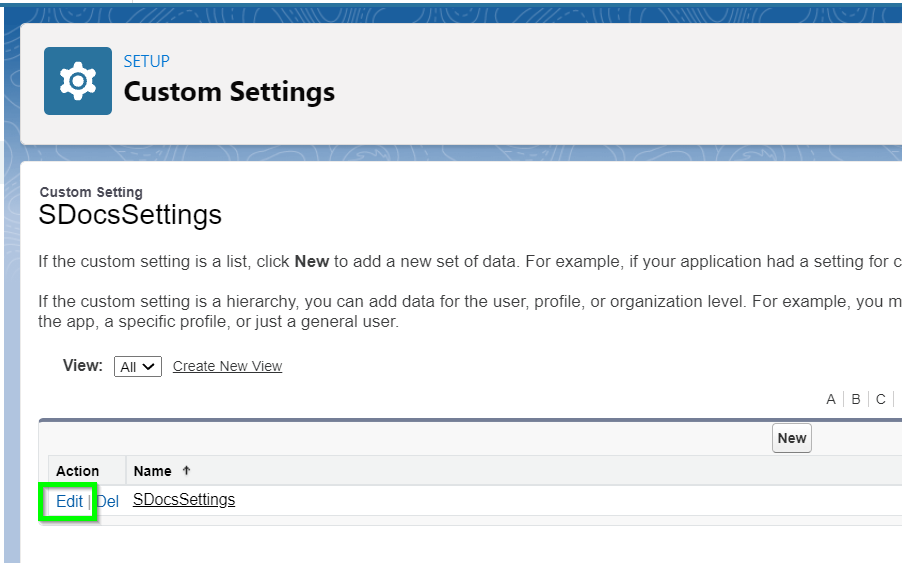
Task: Click the New button
Action: [792, 438]
